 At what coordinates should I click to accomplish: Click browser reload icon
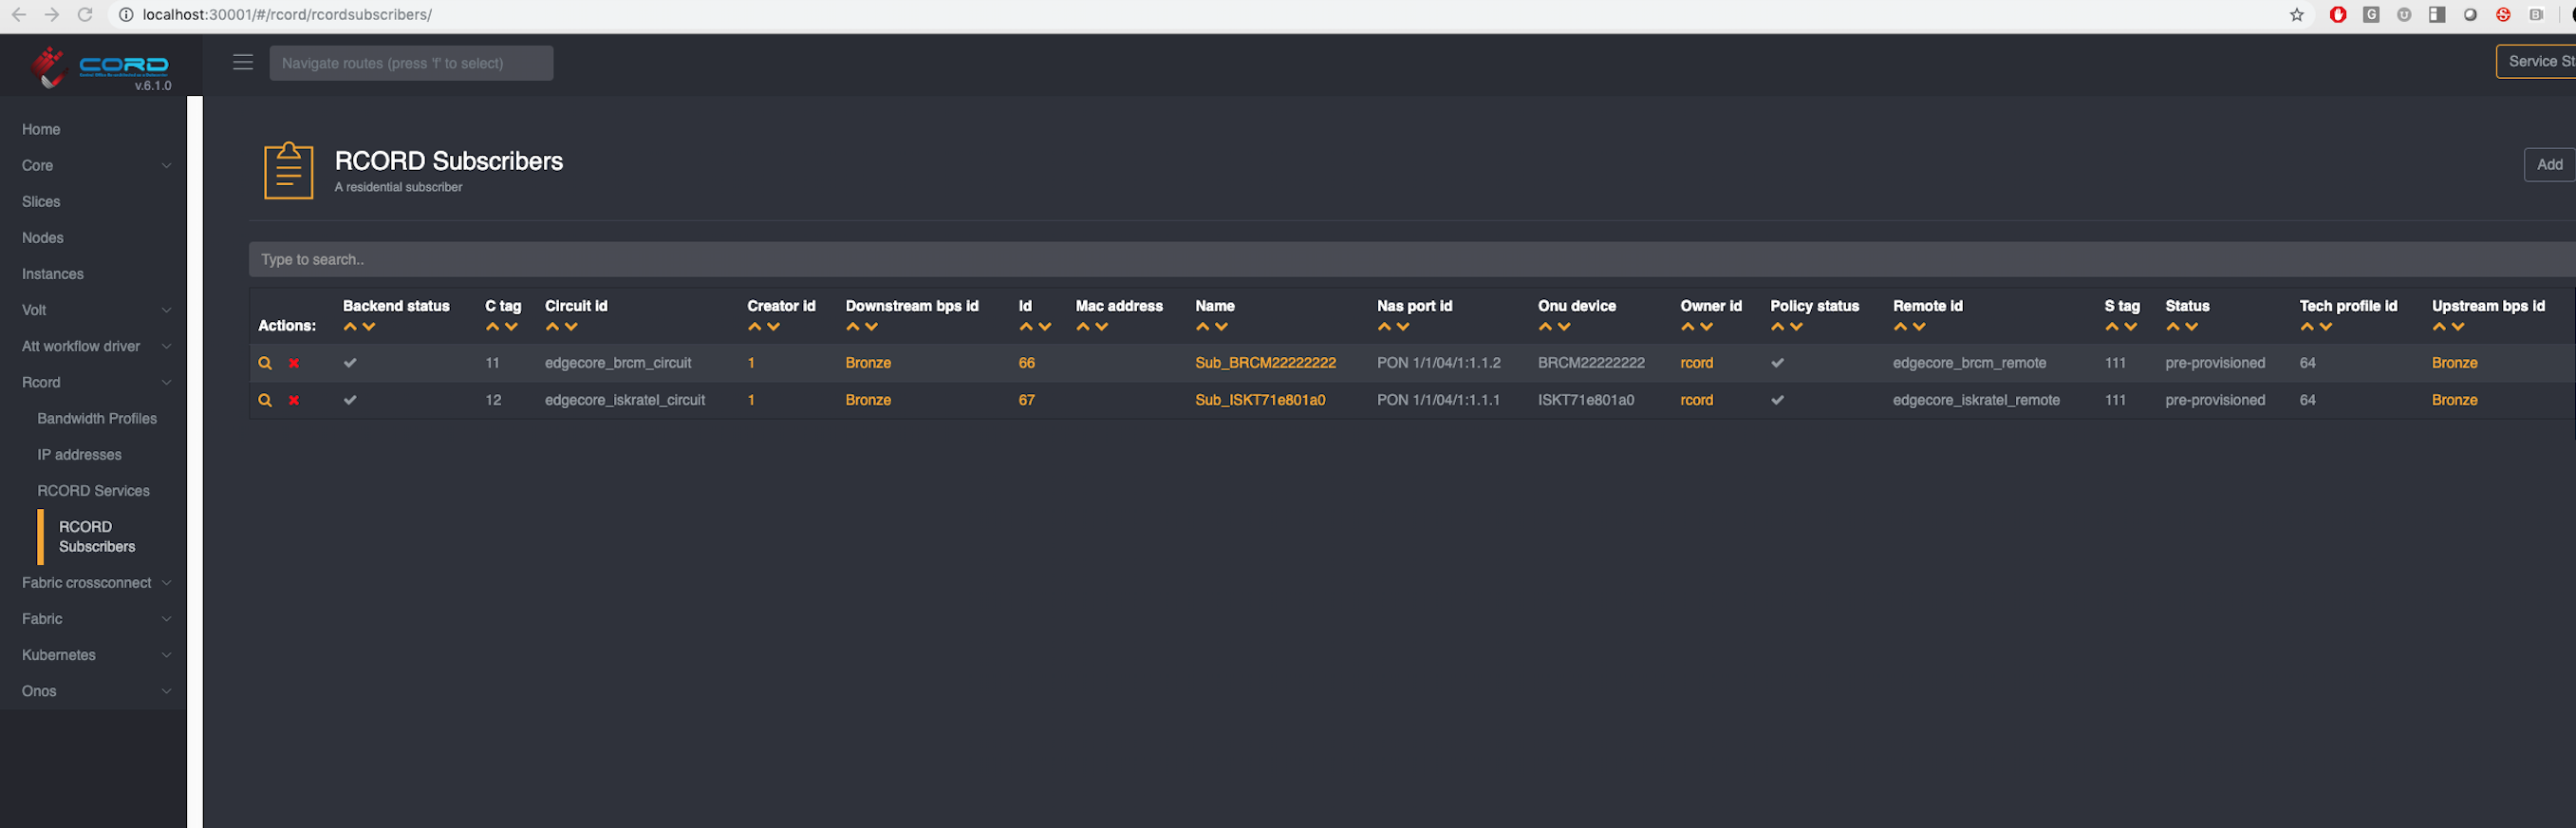pyautogui.click(x=85, y=14)
